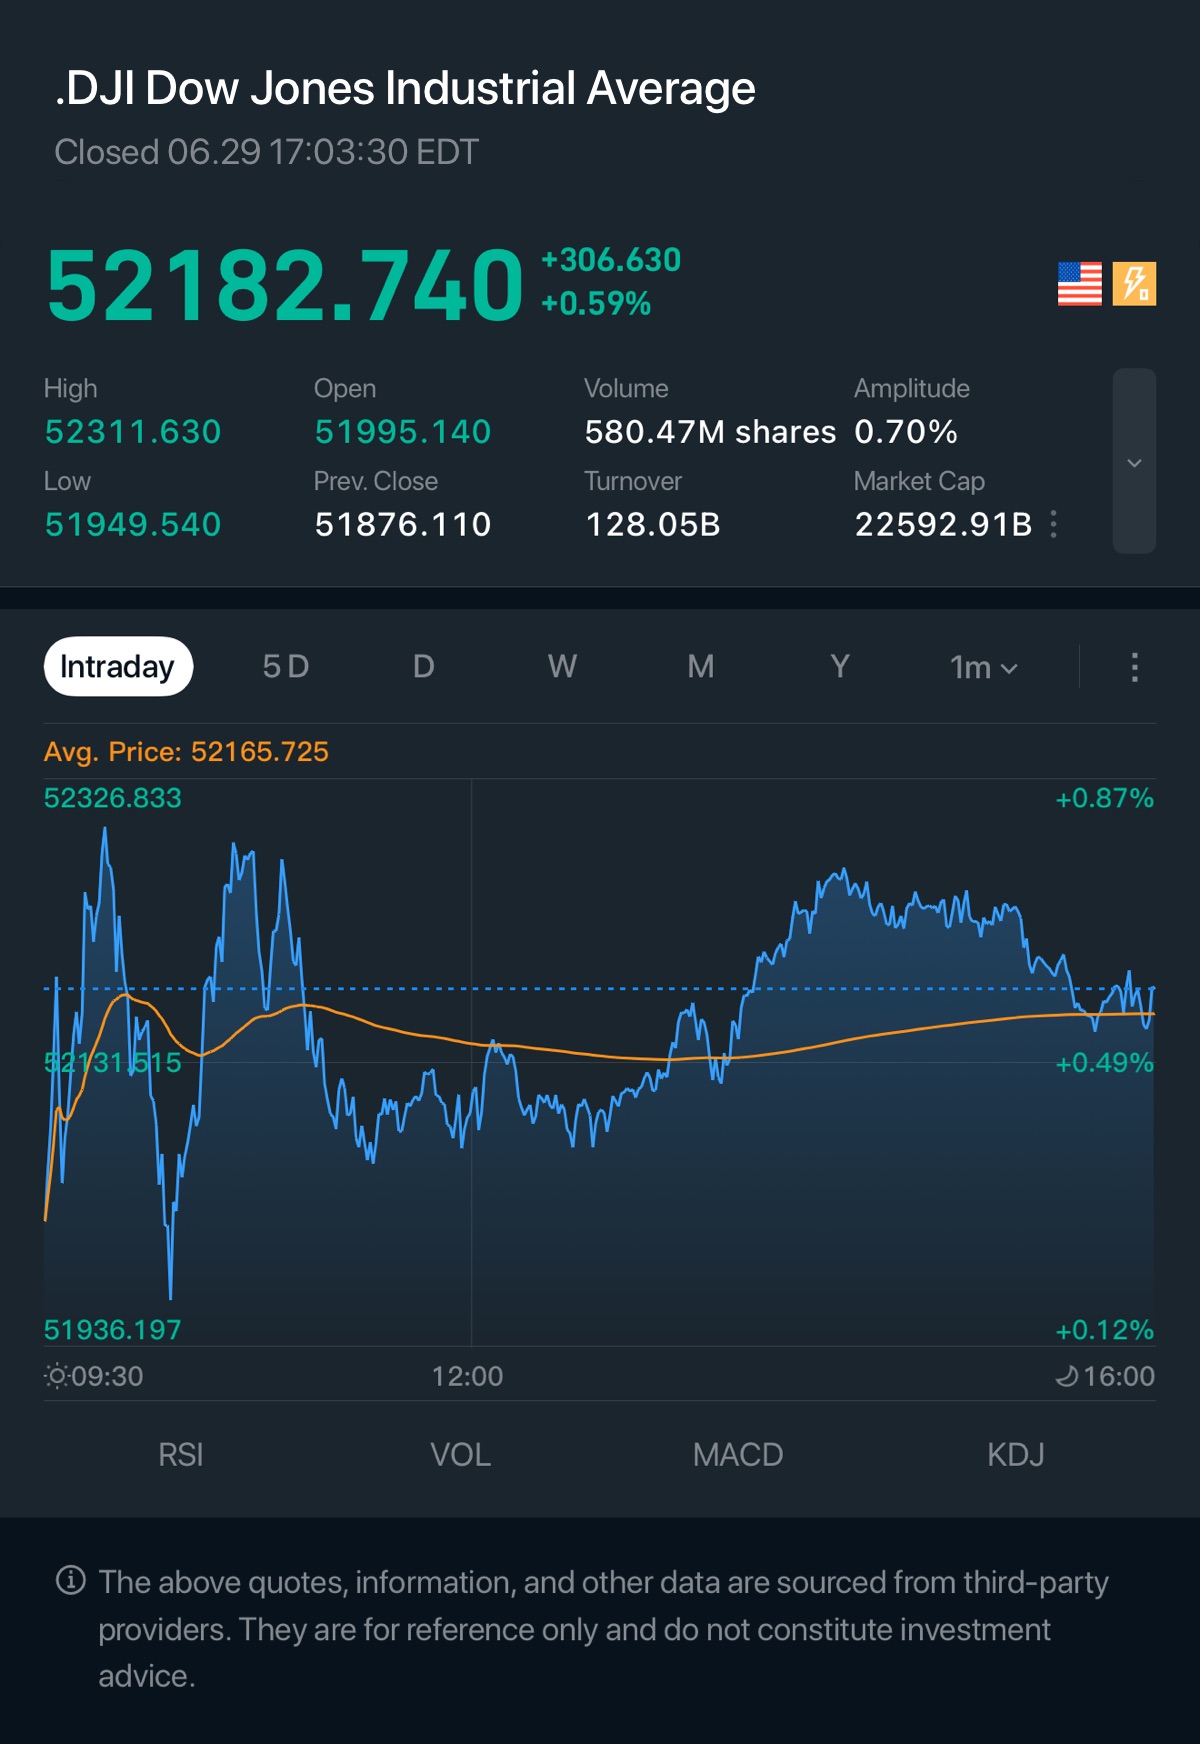Tap the Closed 06.29 17:03:30 EDT status
This screenshot has height=1744, width=1200.
(266, 152)
